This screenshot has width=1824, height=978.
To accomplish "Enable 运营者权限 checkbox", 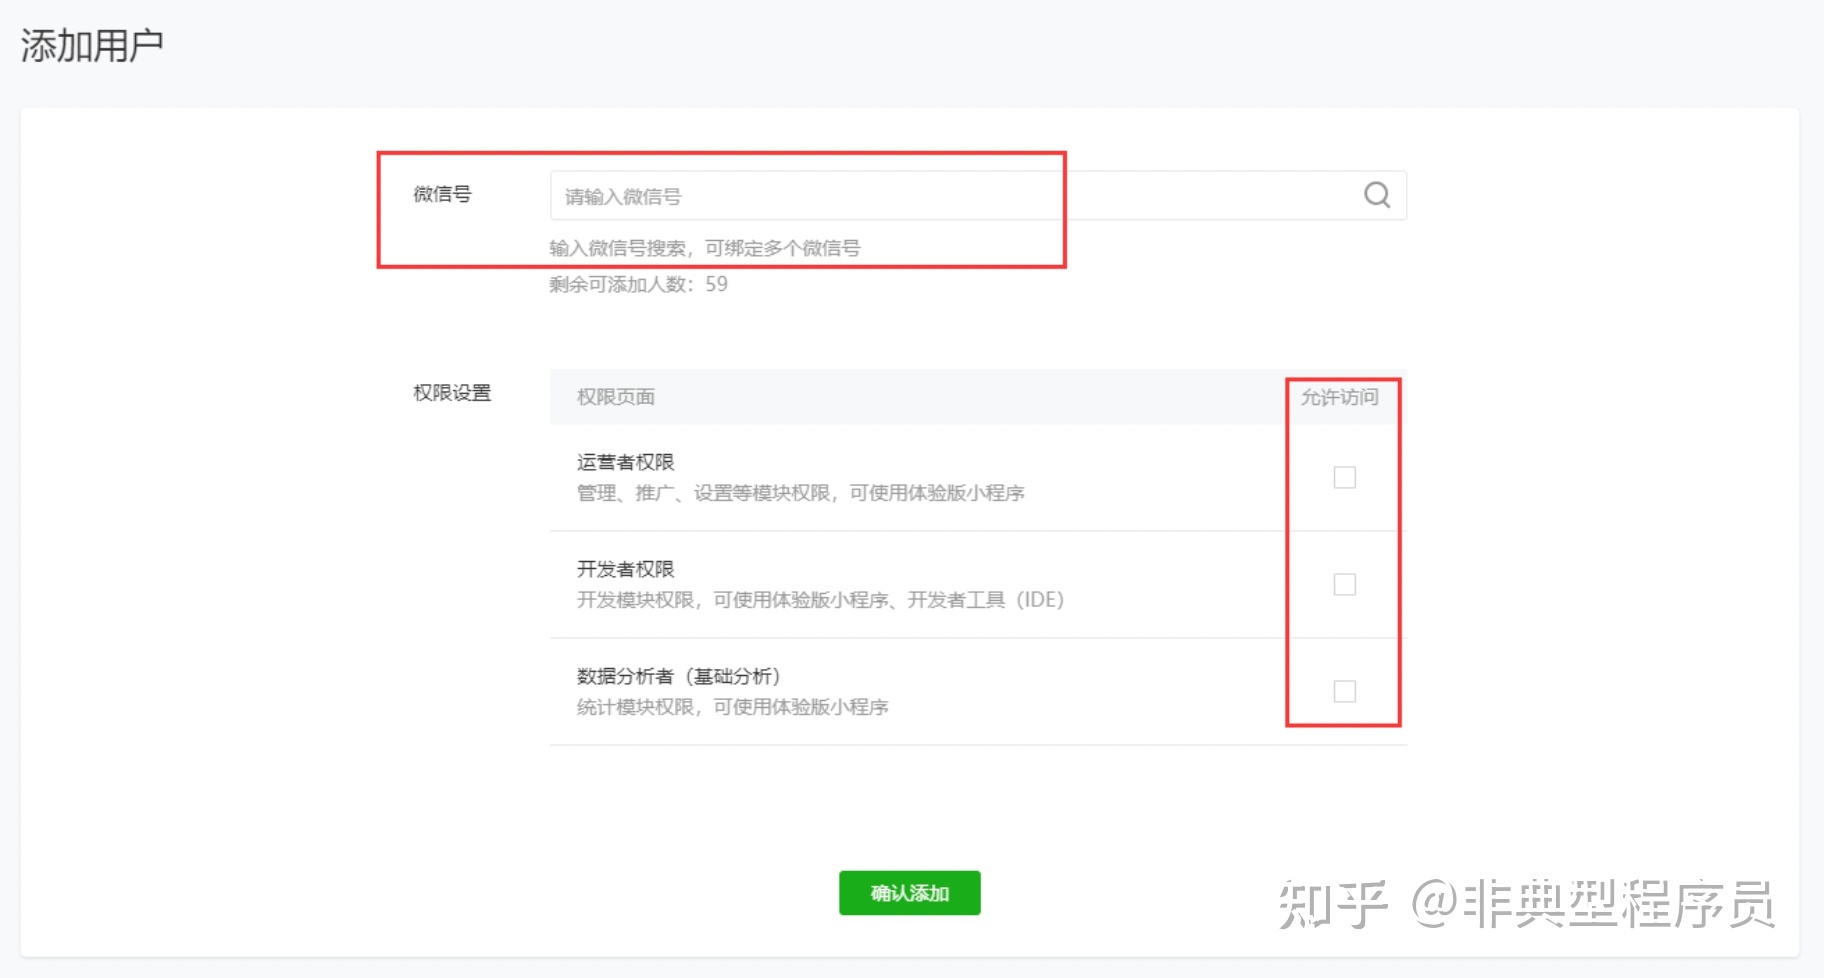I will (x=1344, y=478).
